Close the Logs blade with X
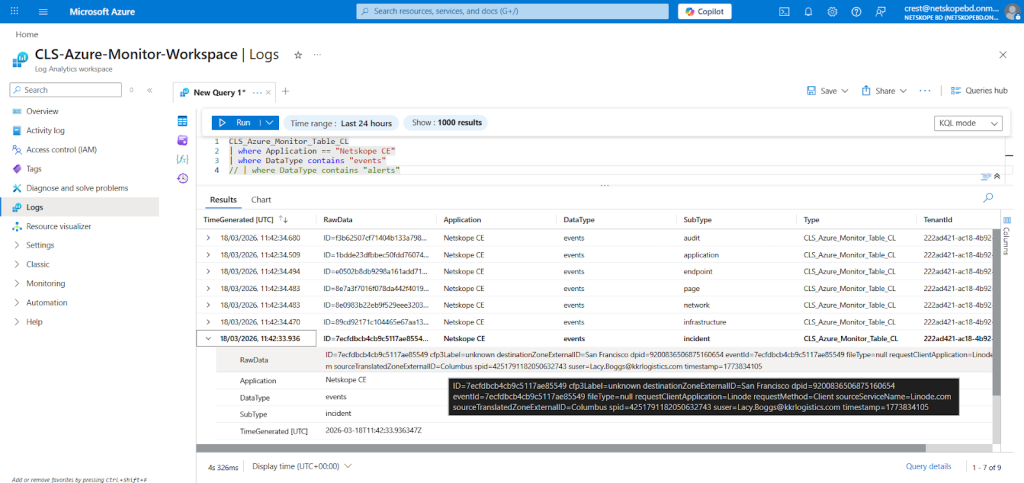This screenshot has width=1024, height=483. pos(1003,55)
